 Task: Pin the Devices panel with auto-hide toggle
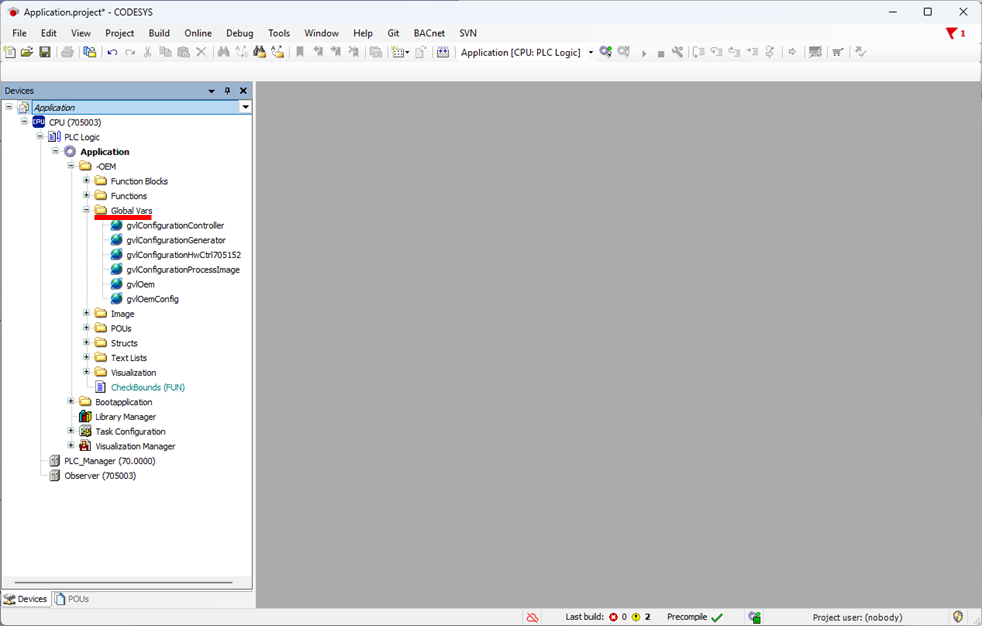point(227,91)
